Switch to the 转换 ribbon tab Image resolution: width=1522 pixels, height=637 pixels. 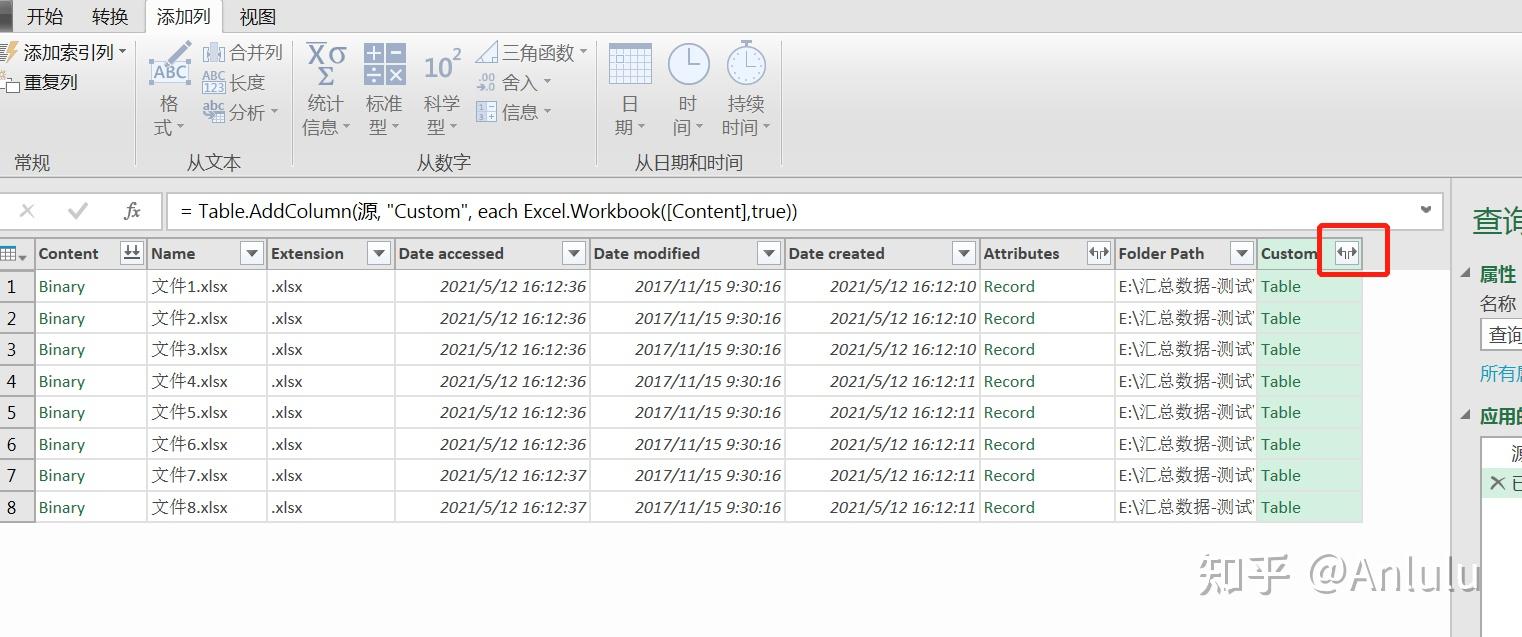pyautogui.click(x=109, y=16)
